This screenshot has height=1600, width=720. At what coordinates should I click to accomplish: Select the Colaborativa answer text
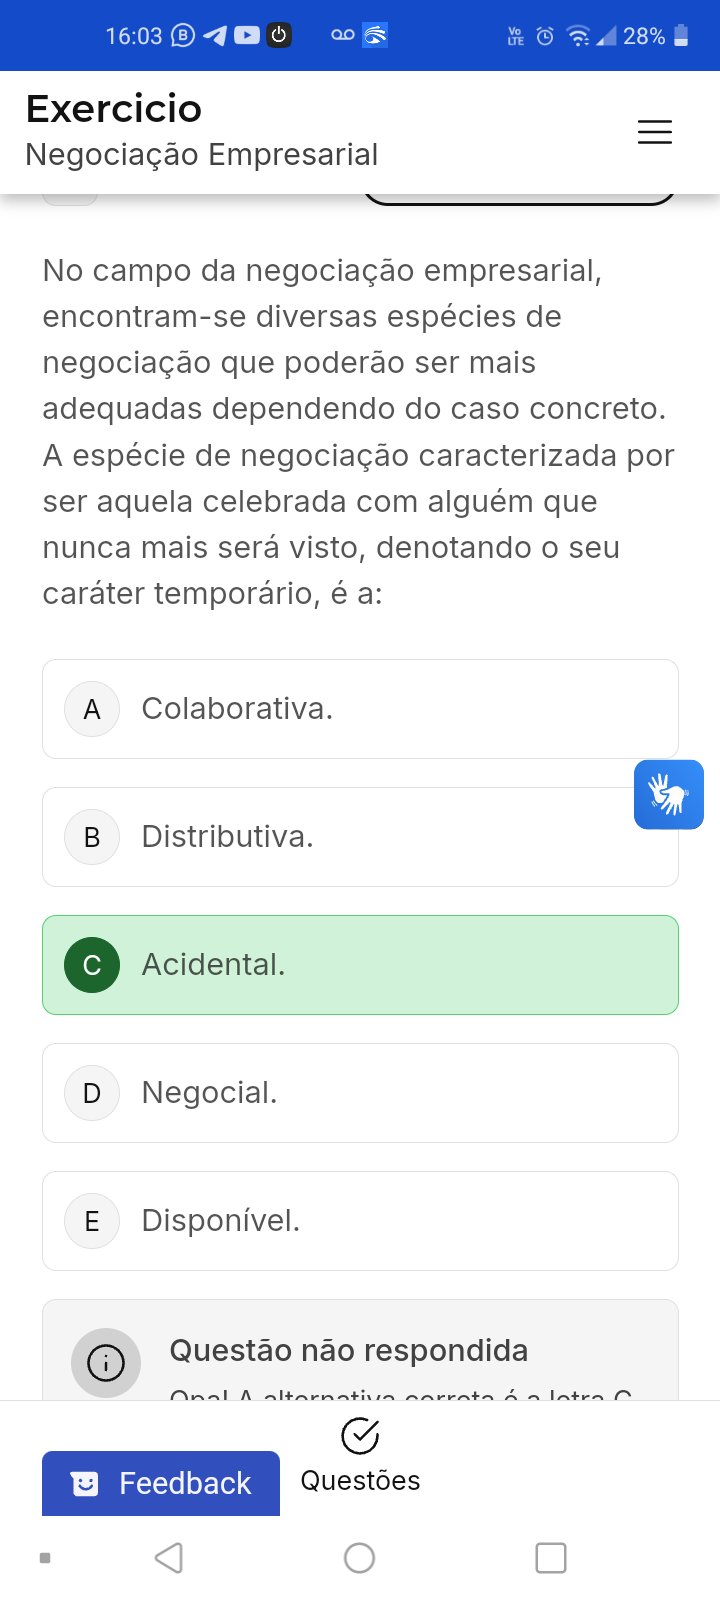pos(237,709)
